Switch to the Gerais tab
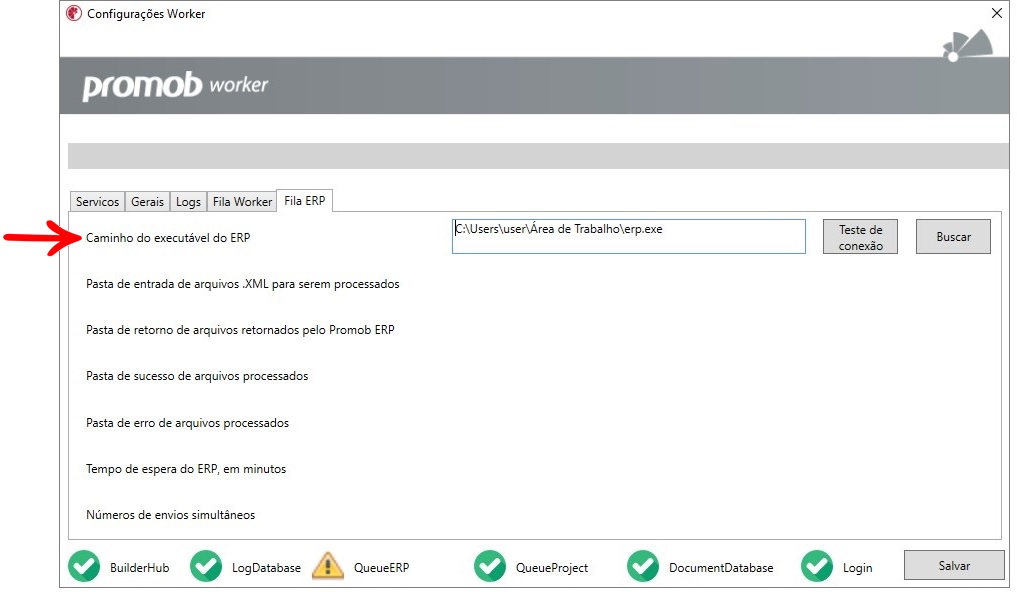 pos(147,202)
